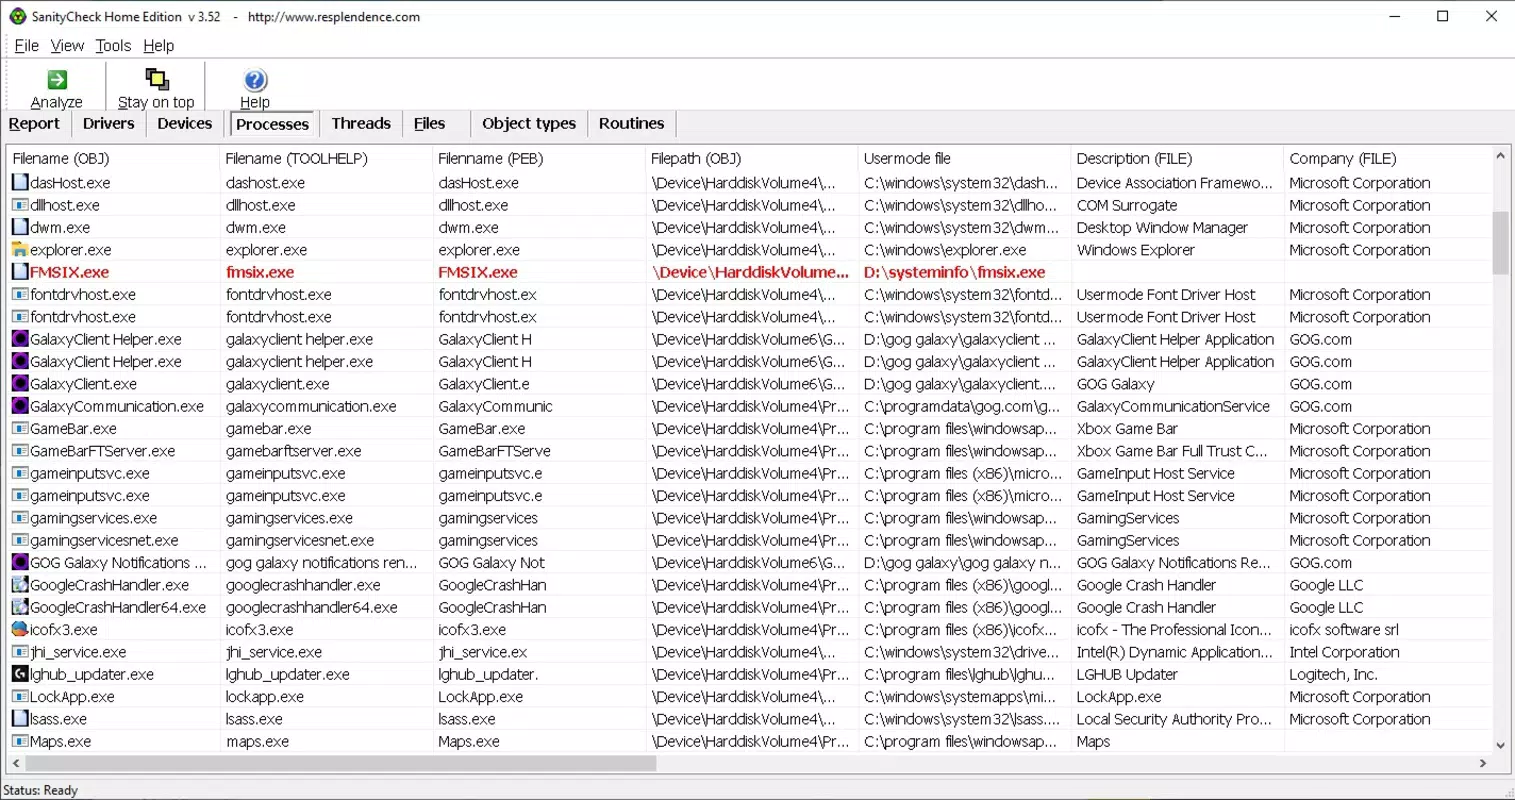
Task: Click COM Surrogate description cell
Action: pyautogui.click(x=1127, y=205)
